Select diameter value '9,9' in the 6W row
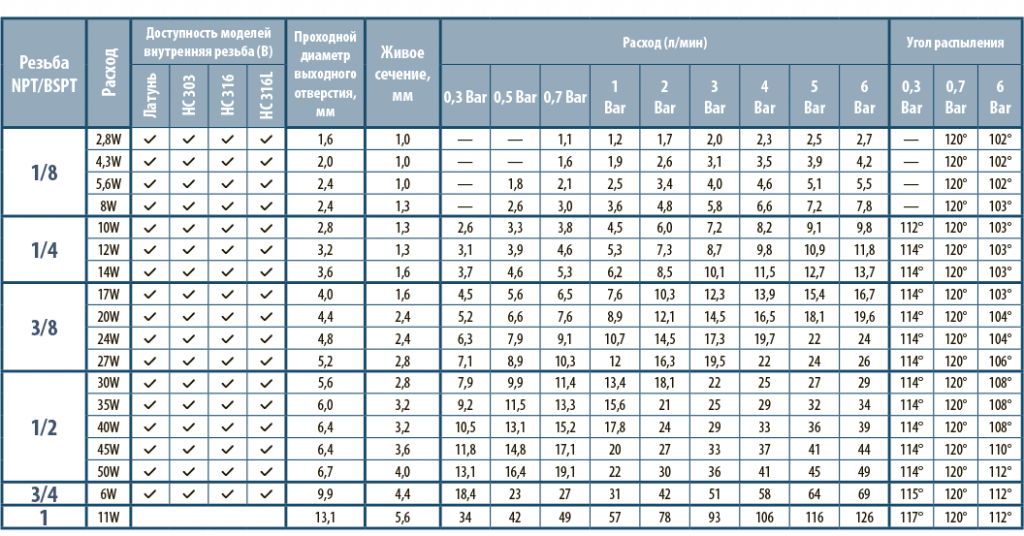The width and height of the screenshot is (1024, 536). coord(325,494)
